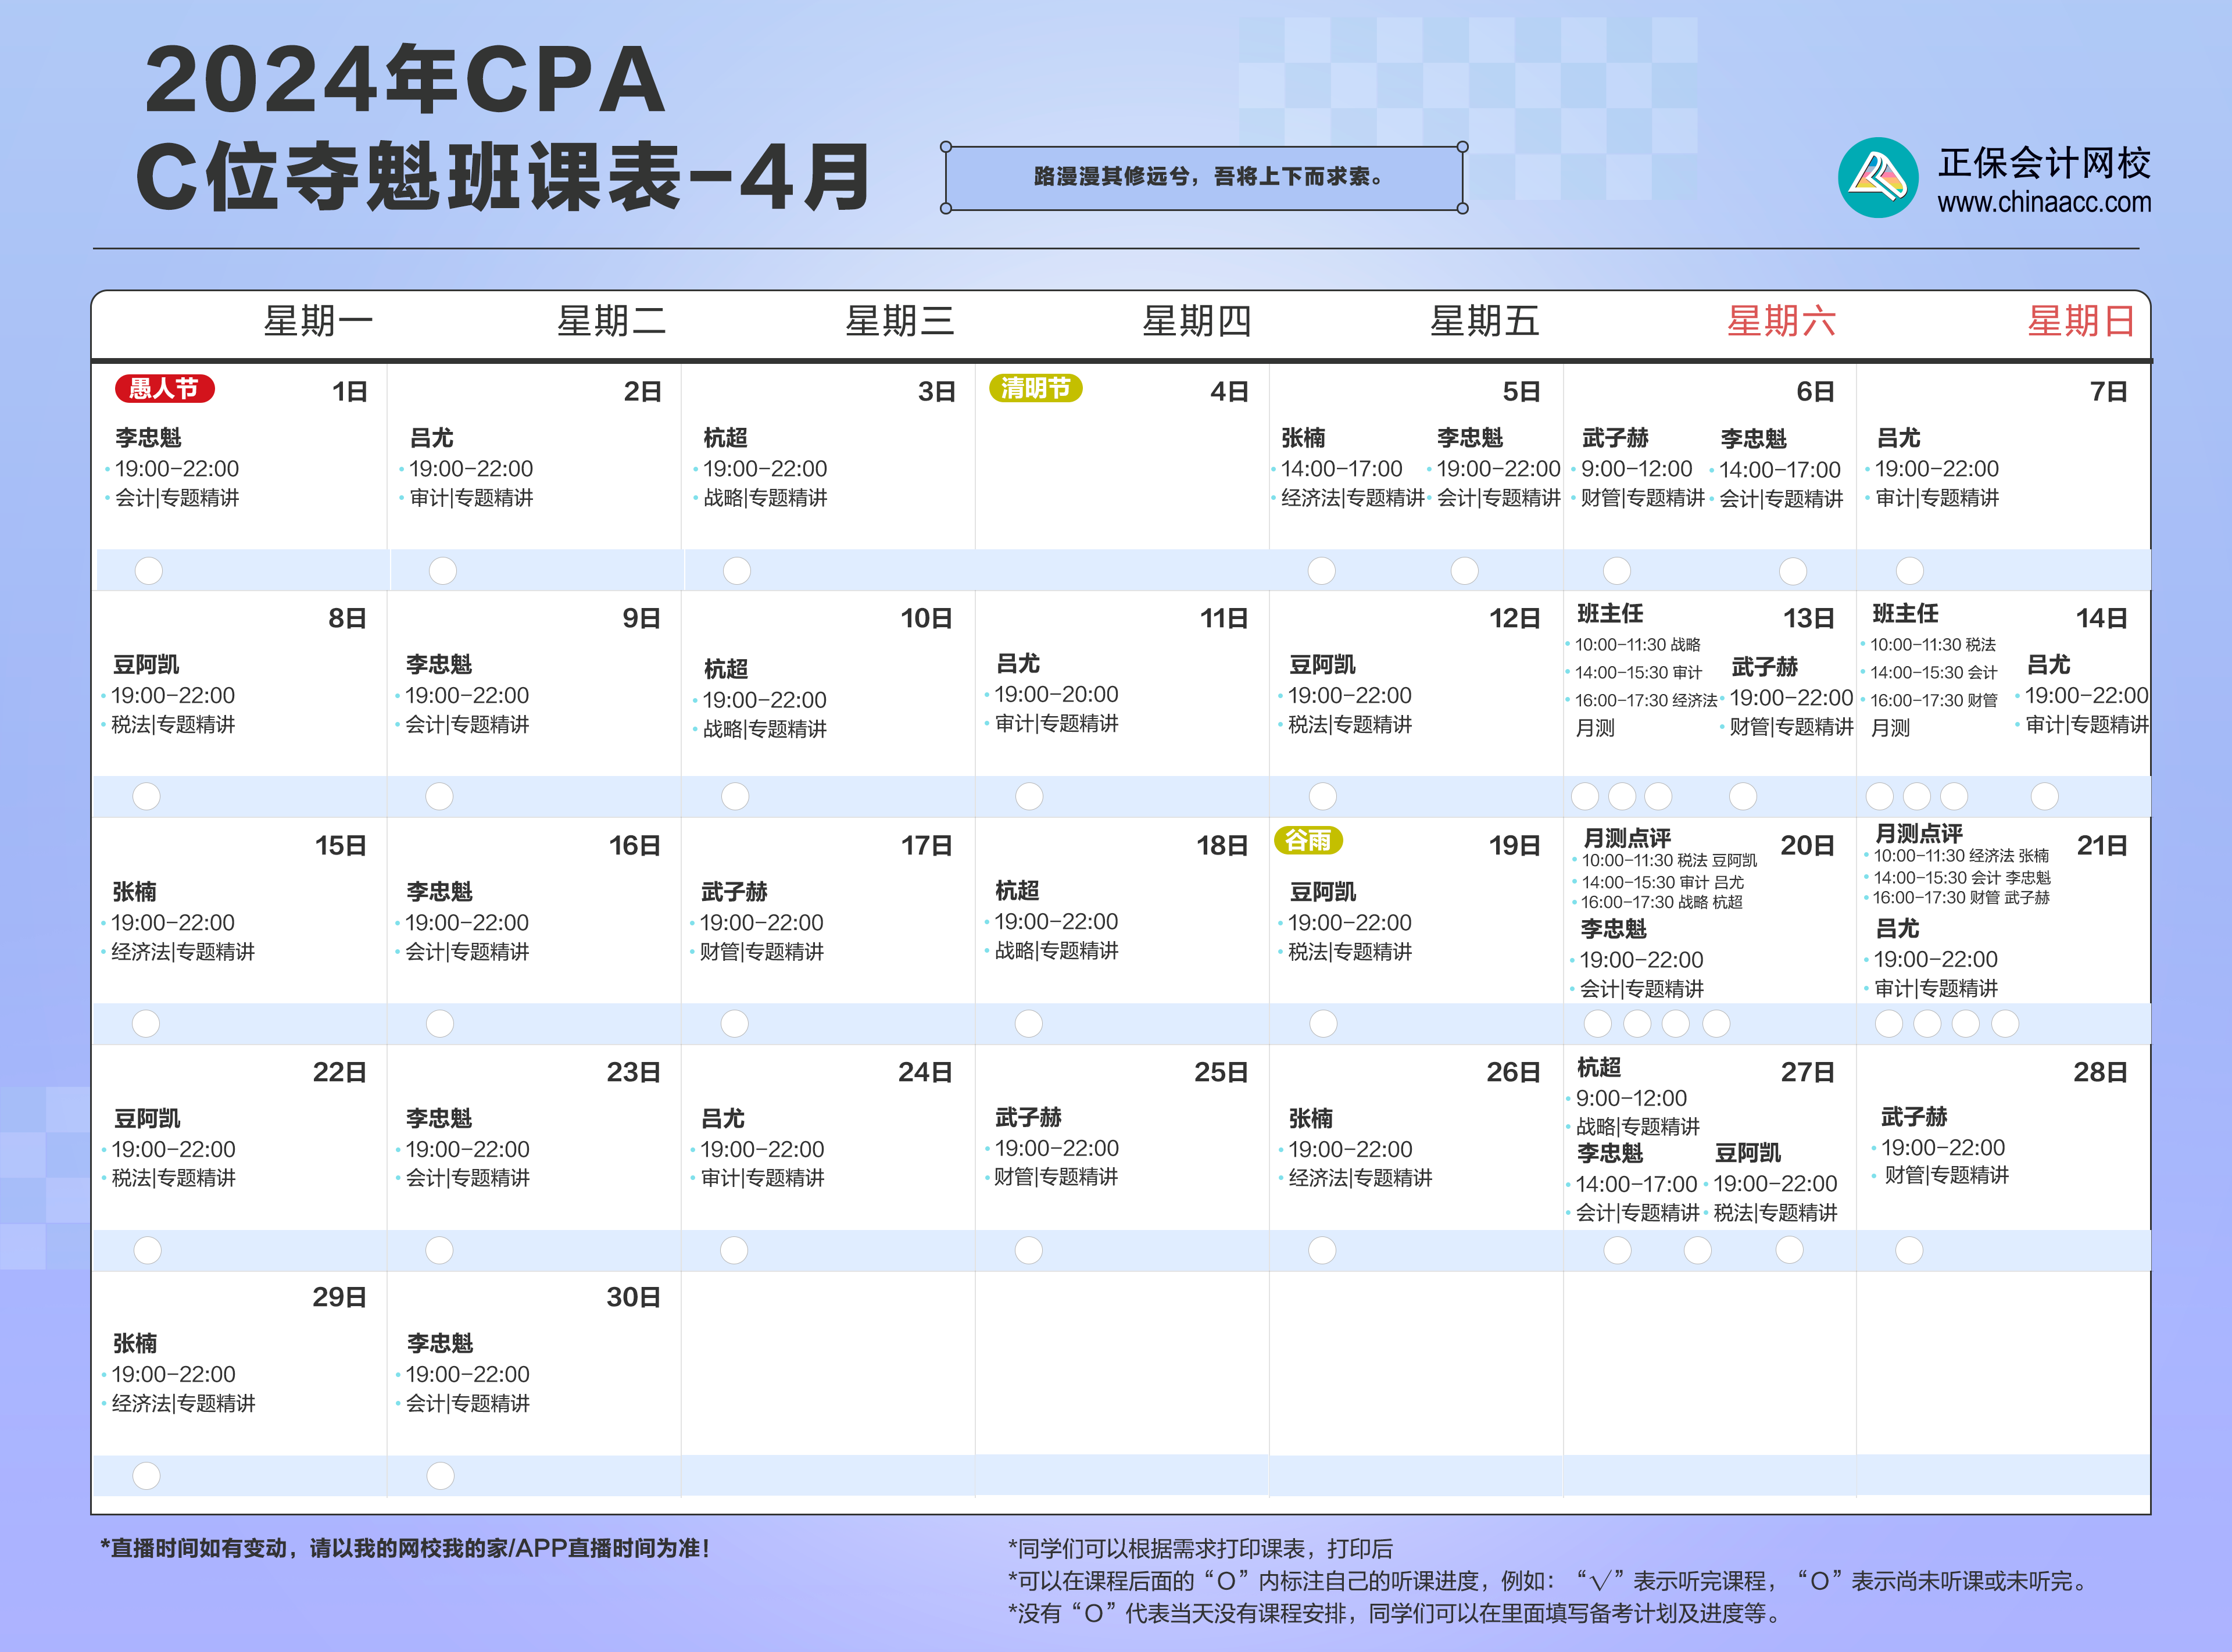Open the www.chinaacc.com website link
The width and height of the screenshot is (2232, 1652).
tap(2044, 203)
